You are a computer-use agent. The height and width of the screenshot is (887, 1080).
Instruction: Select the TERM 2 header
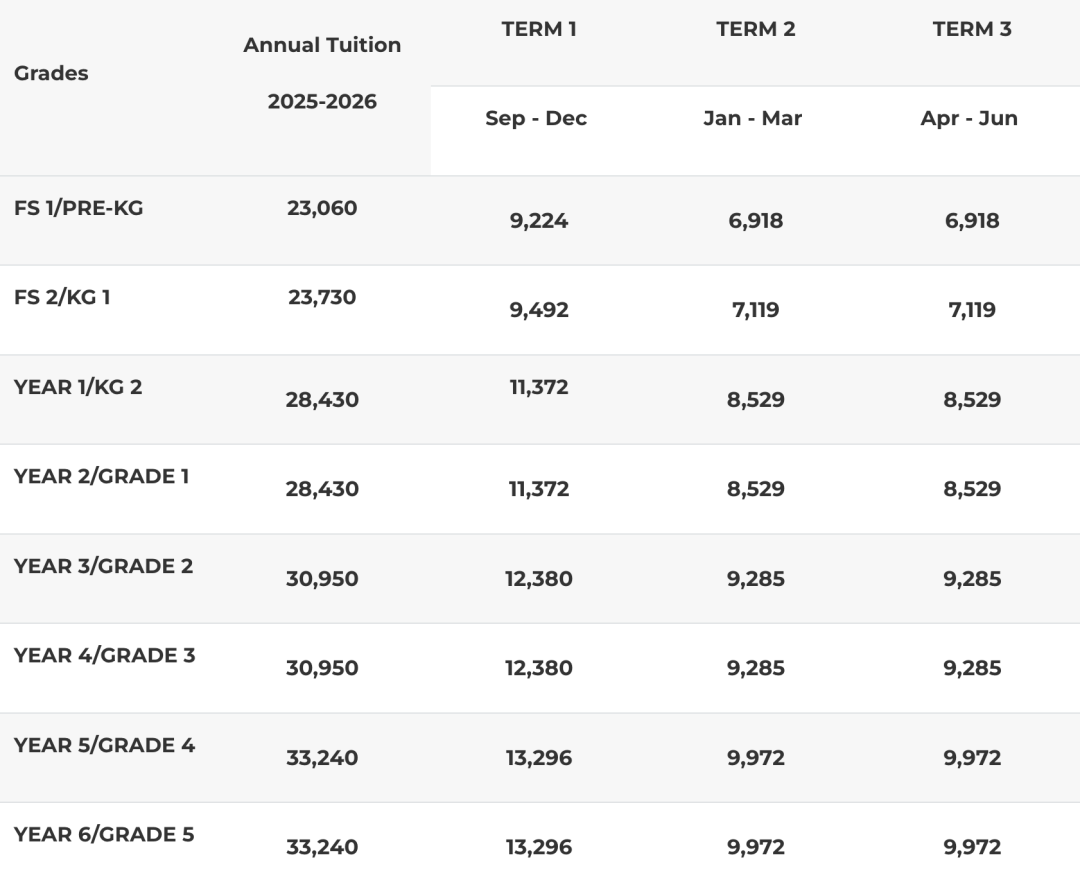755,29
